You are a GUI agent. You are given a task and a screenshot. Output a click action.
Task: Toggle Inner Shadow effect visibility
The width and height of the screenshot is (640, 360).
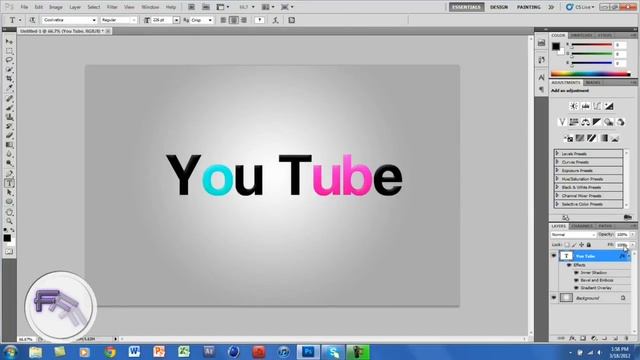click(x=576, y=273)
